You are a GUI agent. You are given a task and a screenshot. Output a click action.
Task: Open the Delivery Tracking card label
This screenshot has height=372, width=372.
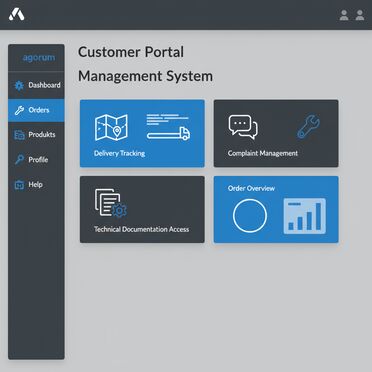point(119,153)
